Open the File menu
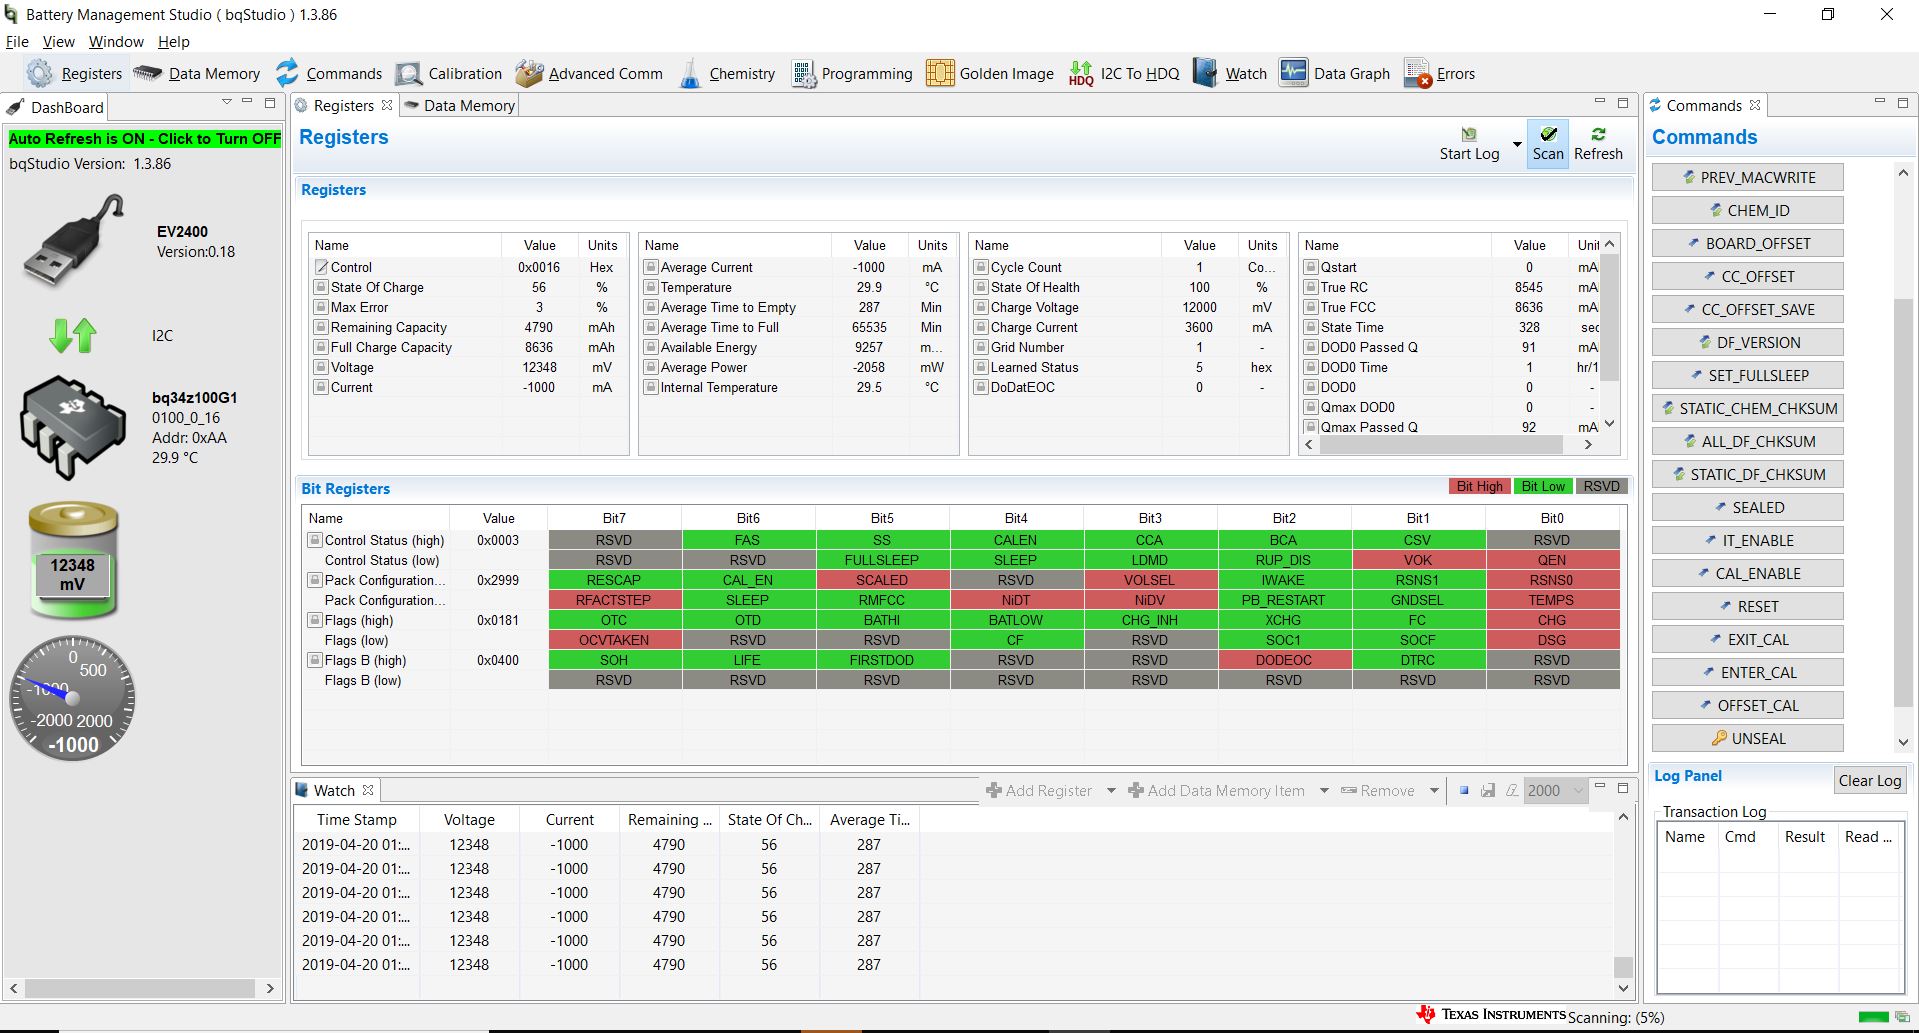The height and width of the screenshot is (1033, 1919). coord(17,42)
